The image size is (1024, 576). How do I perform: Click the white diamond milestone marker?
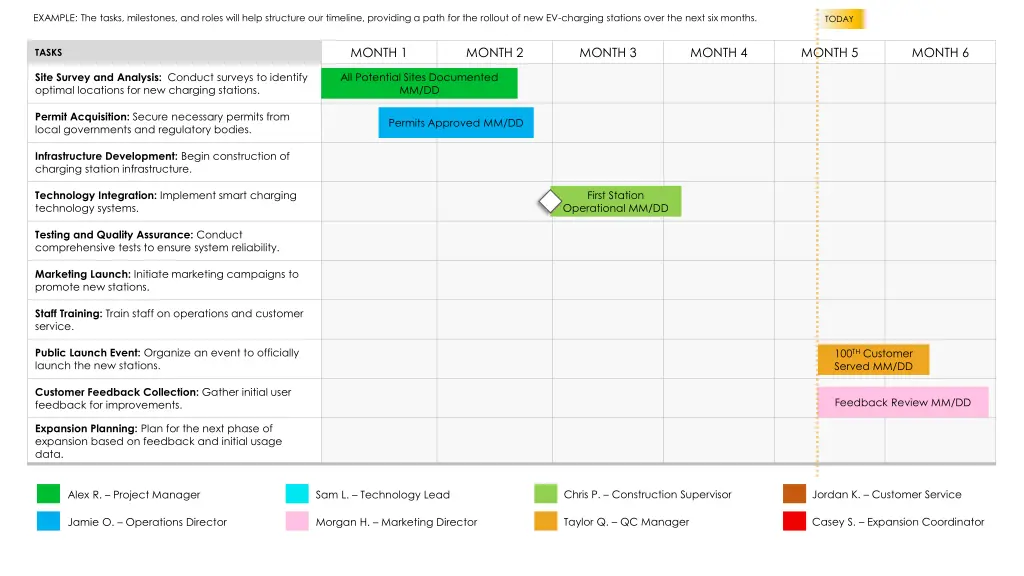[550, 201]
